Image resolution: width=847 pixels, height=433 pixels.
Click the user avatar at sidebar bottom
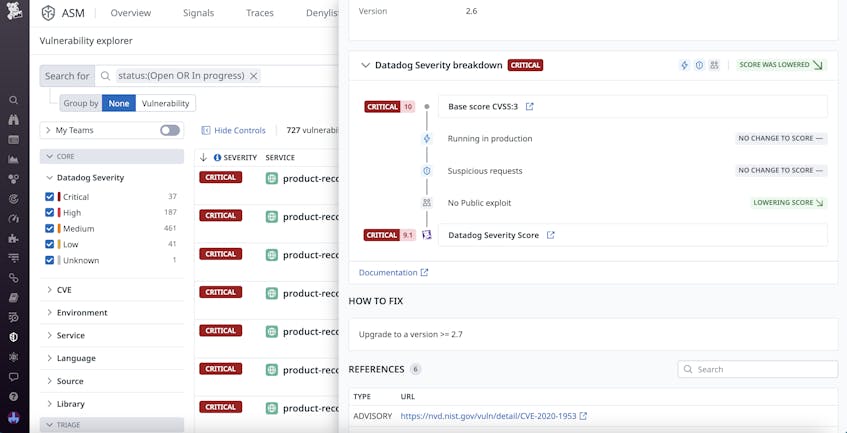[14, 417]
